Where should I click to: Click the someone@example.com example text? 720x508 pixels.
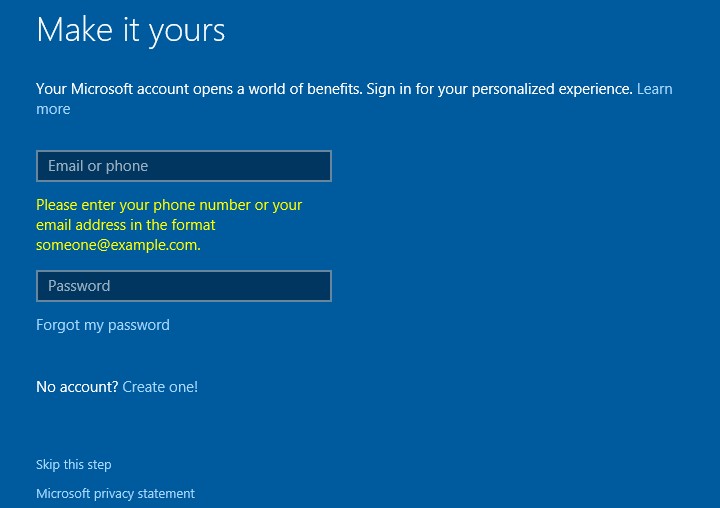117,245
